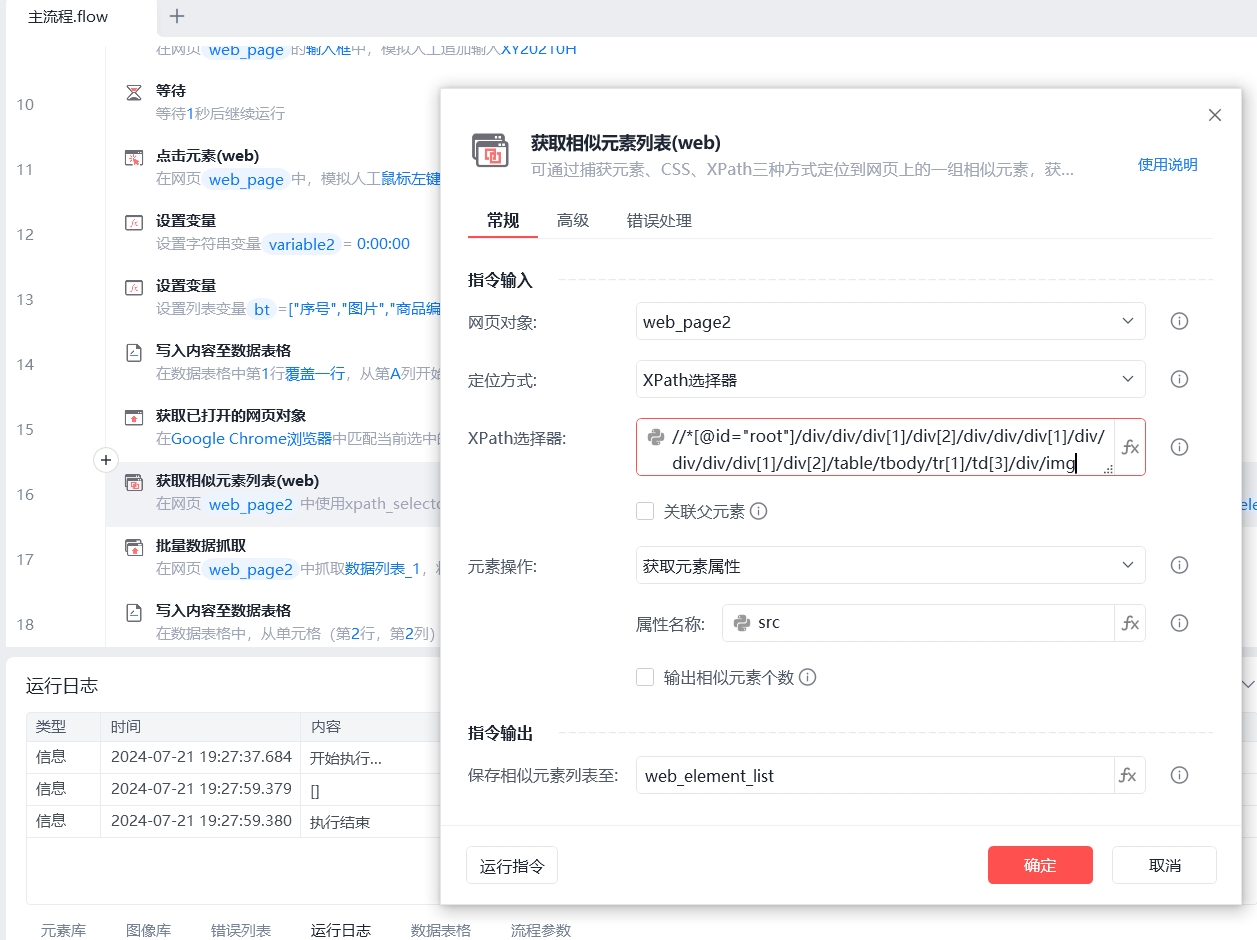Screen dimensions: 1257x940
Task: Show info tooltip beside 关联父元素
Action: click(x=759, y=511)
